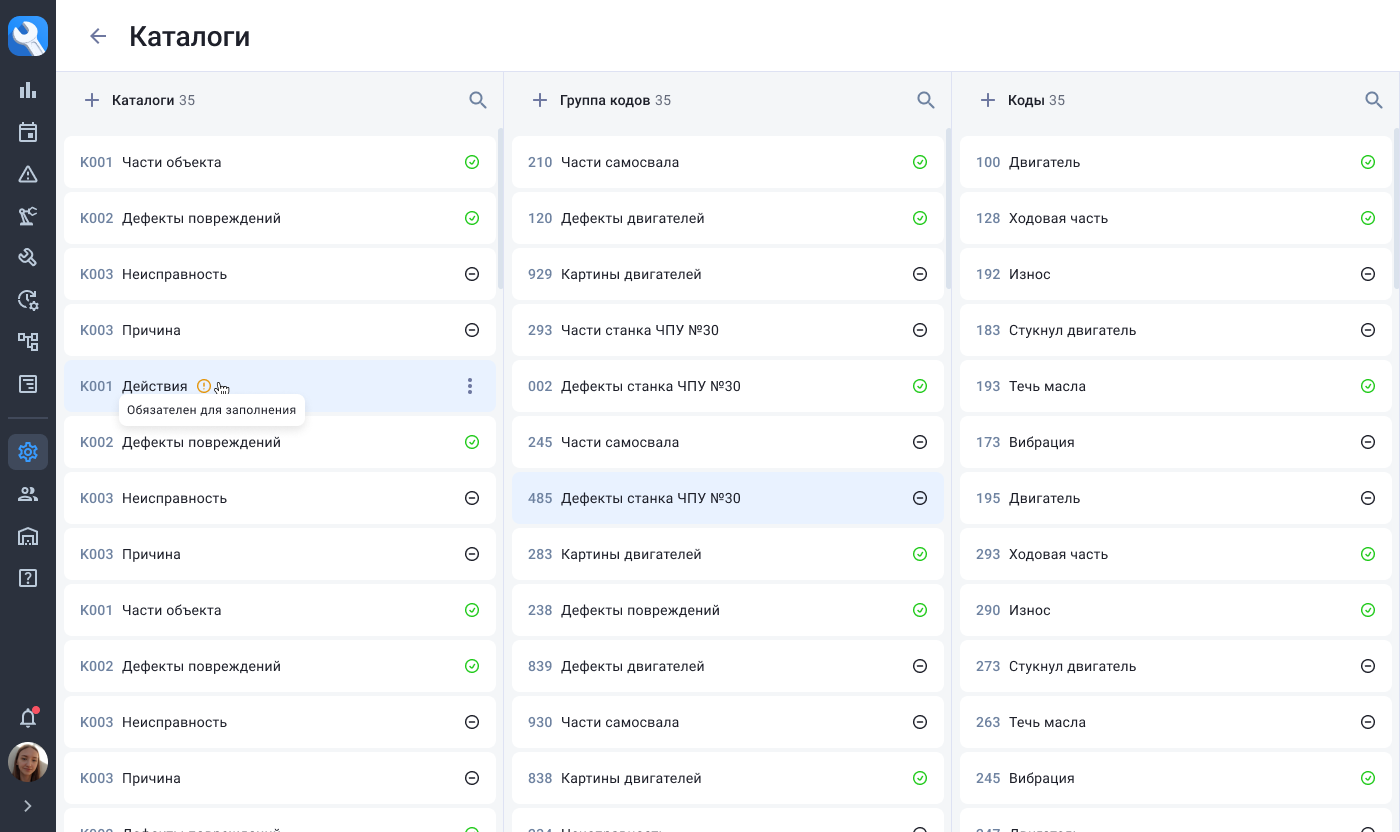
Task: Open the warehouse section in the sidebar
Action: (27, 536)
